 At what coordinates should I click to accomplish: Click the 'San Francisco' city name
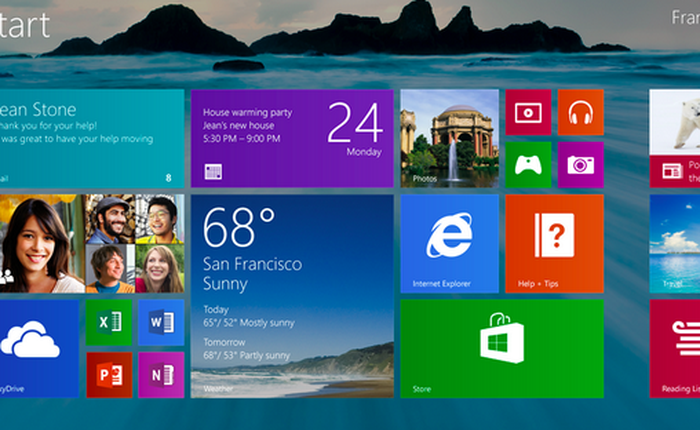[252, 264]
